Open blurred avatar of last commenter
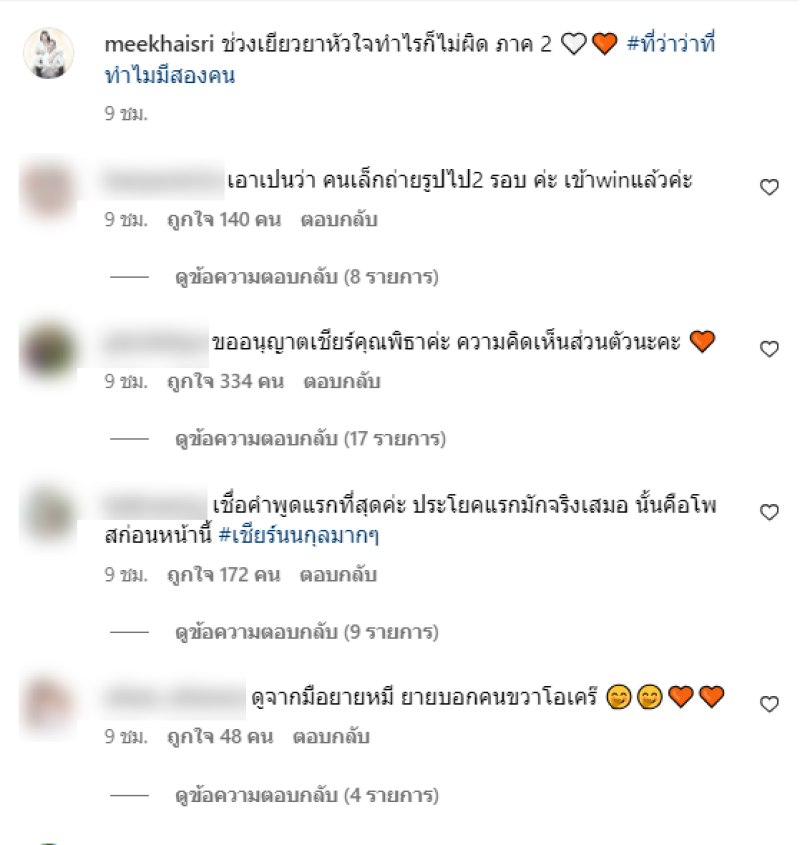The image size is (800, 845). [49, 705]
